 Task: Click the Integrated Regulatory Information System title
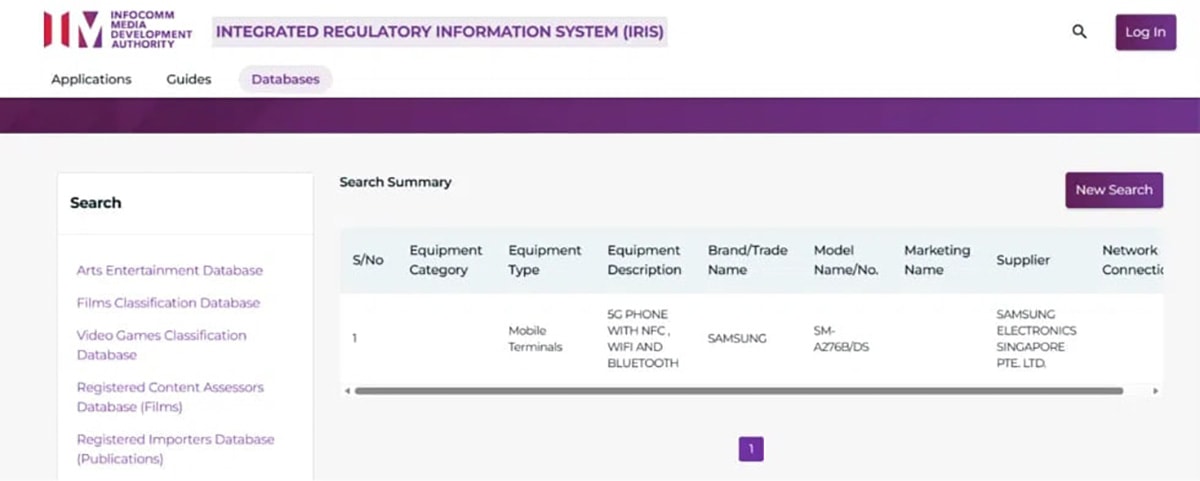440,32
